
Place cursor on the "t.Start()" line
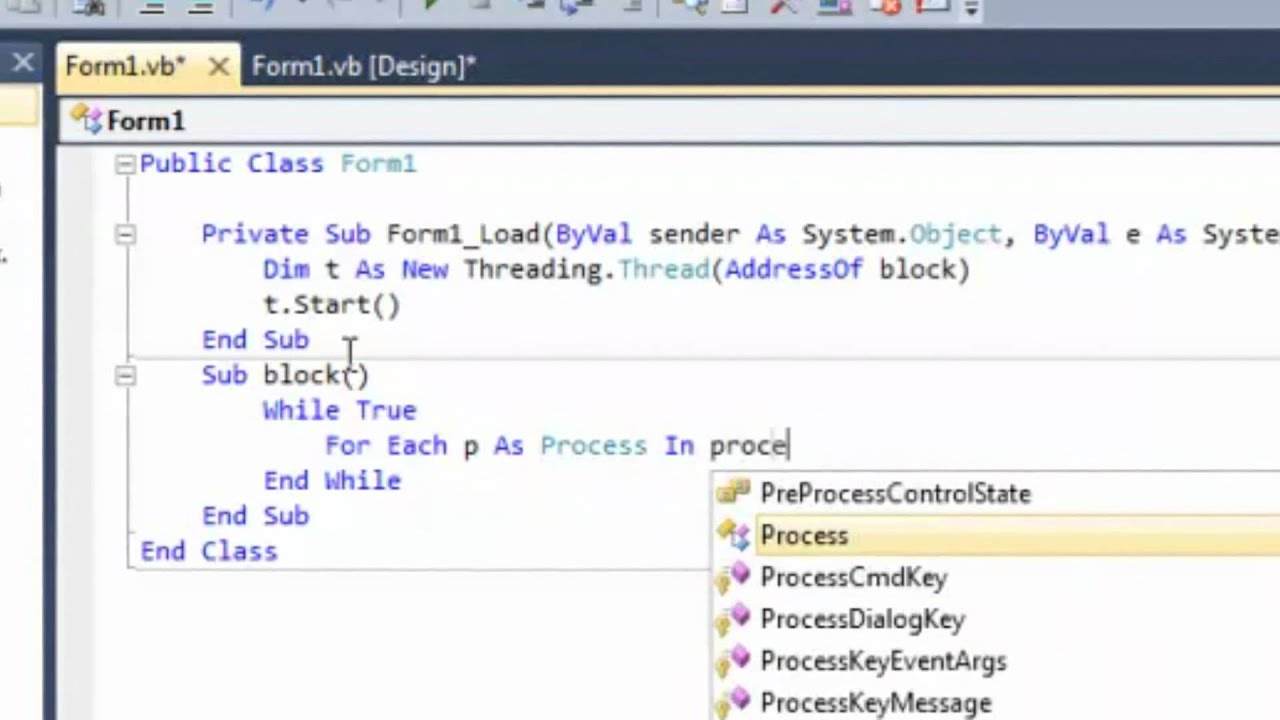[331, 305]
